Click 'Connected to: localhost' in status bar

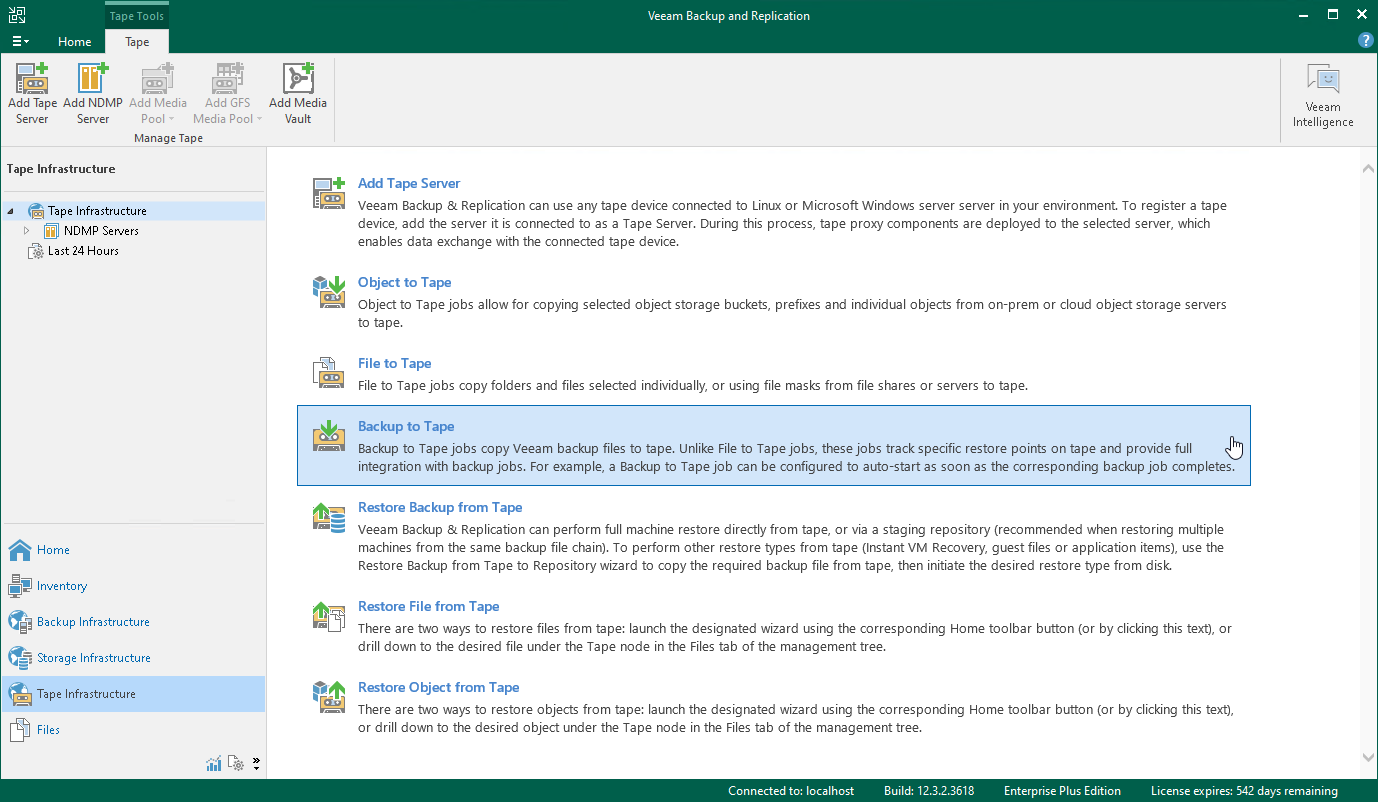791,791
